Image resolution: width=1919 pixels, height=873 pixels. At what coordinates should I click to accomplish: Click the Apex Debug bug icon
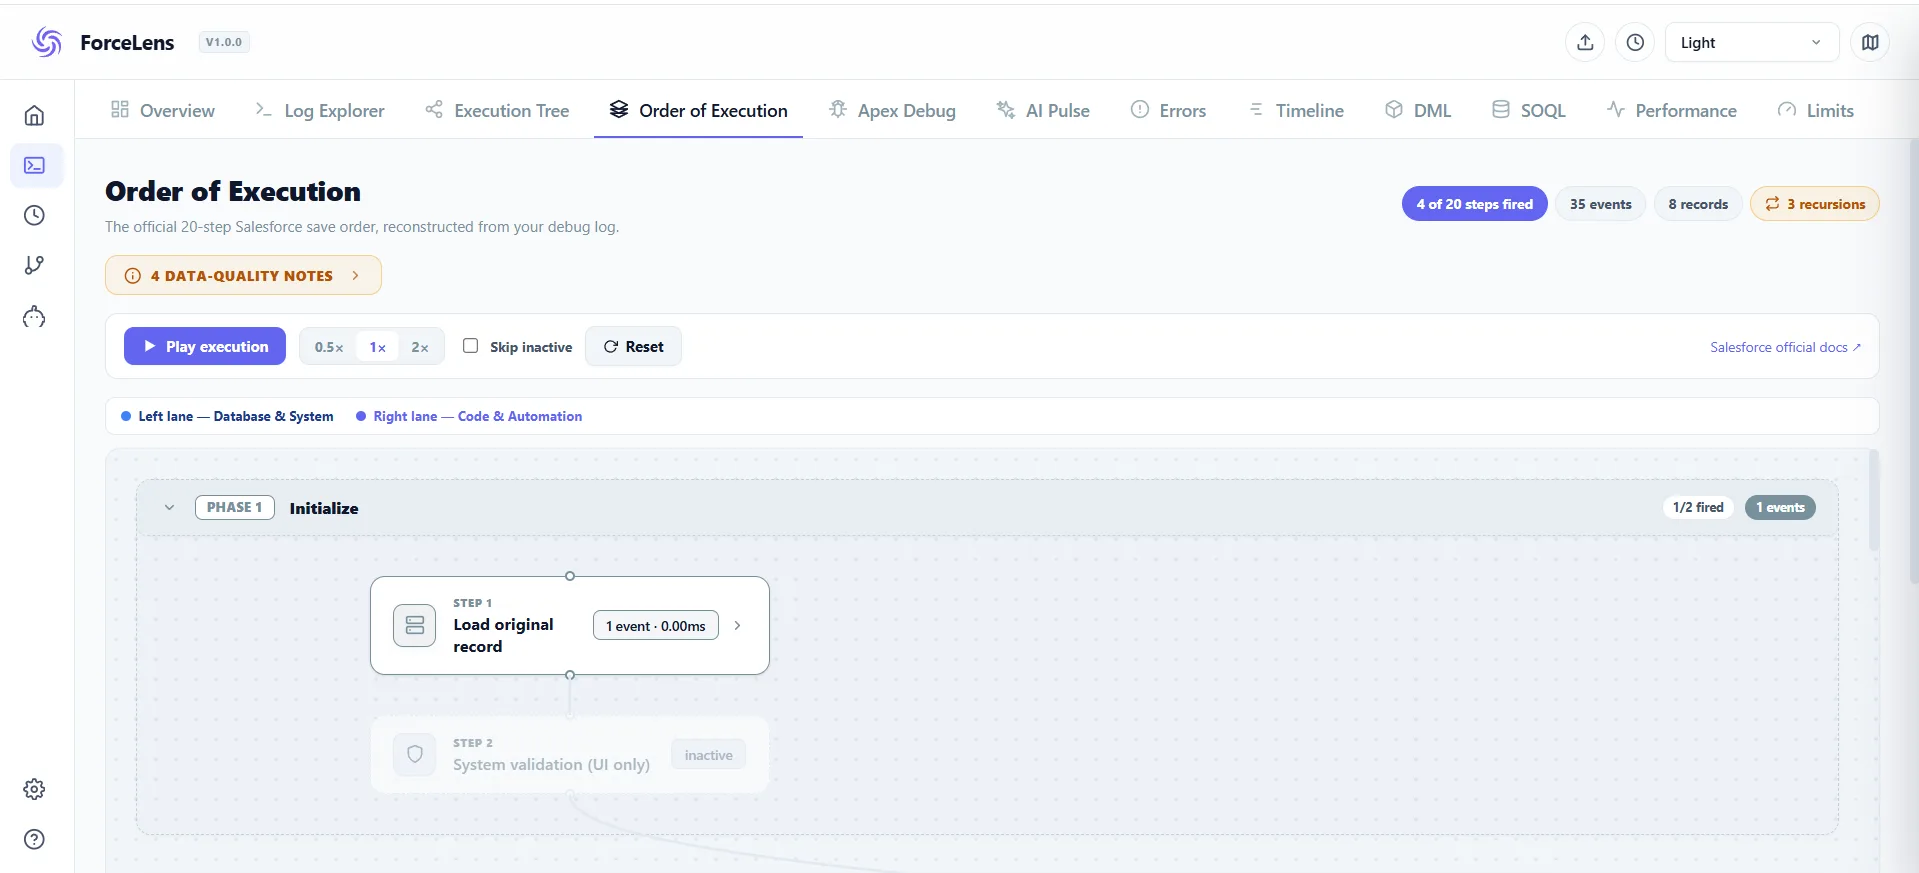coord(838,109)
